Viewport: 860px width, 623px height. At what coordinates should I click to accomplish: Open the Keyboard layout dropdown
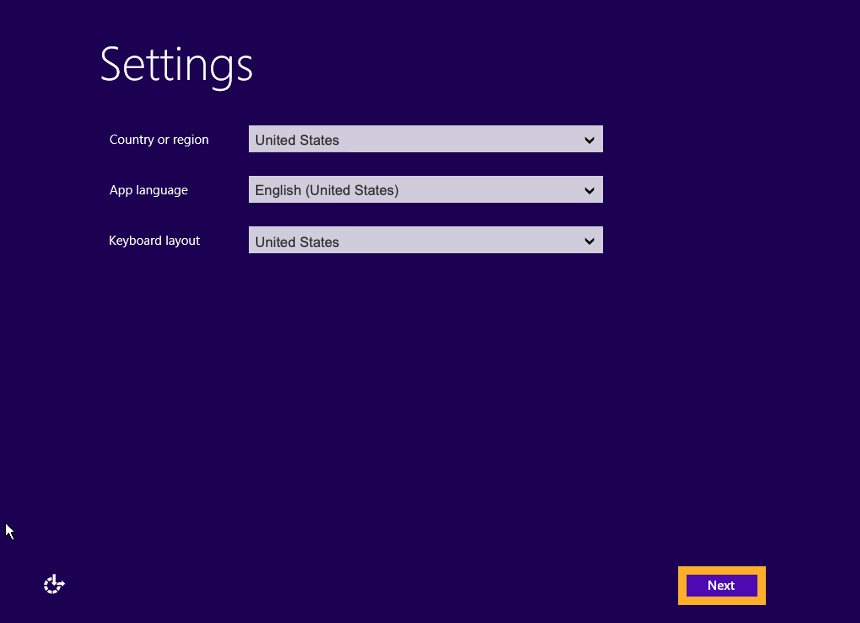[426, 240]
